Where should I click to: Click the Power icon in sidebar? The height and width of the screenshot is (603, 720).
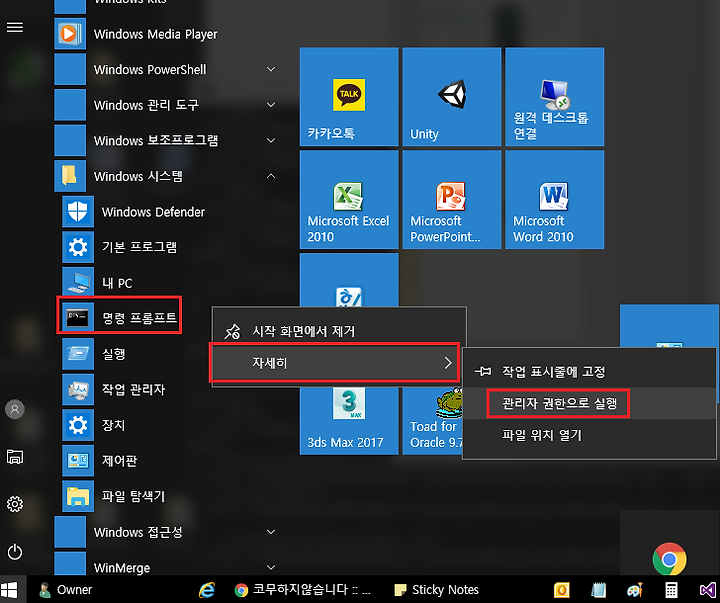click(15, 552)
